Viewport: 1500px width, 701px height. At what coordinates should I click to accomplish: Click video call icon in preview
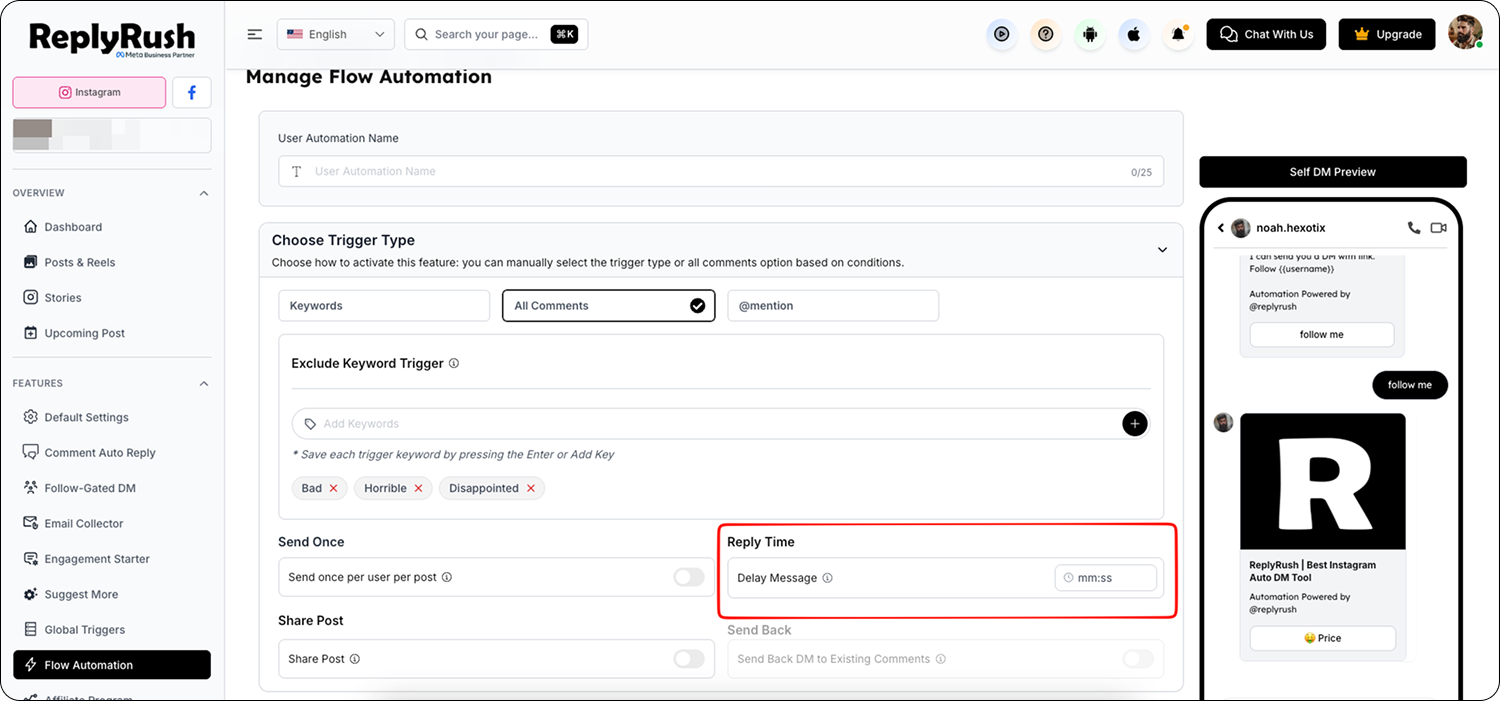tap(1438, 228)
